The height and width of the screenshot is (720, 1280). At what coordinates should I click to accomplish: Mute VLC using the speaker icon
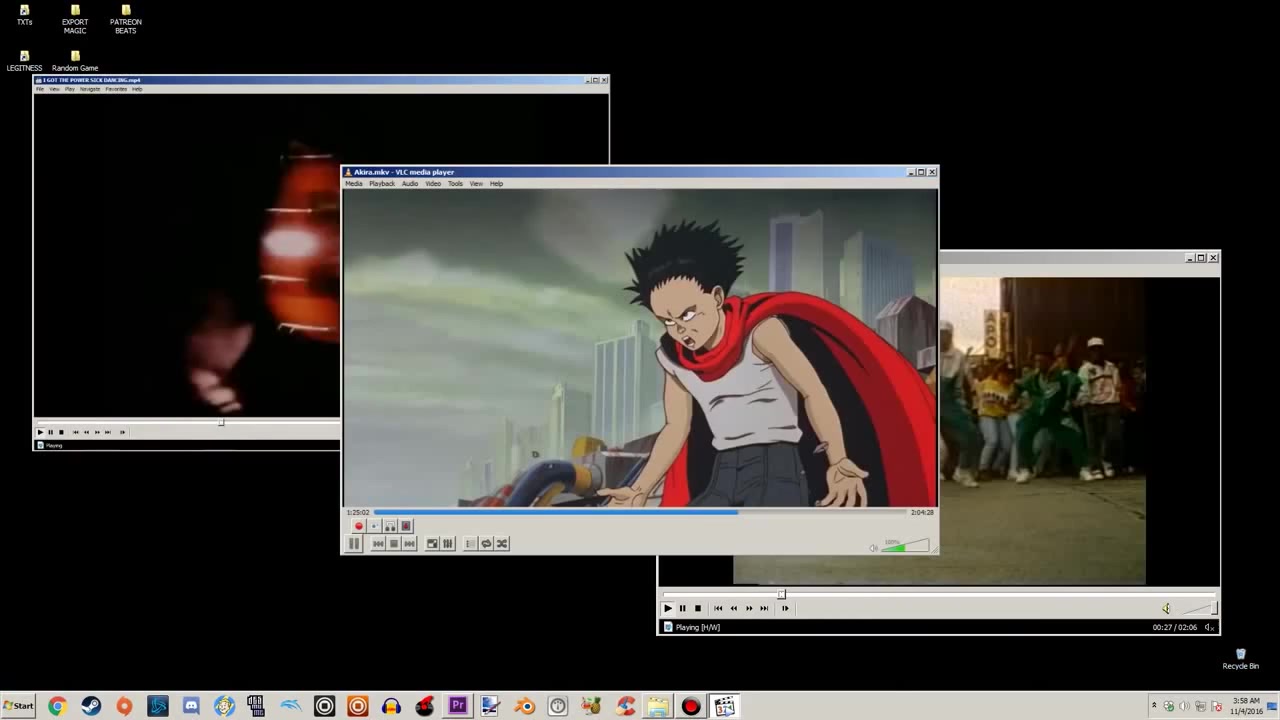873,547
